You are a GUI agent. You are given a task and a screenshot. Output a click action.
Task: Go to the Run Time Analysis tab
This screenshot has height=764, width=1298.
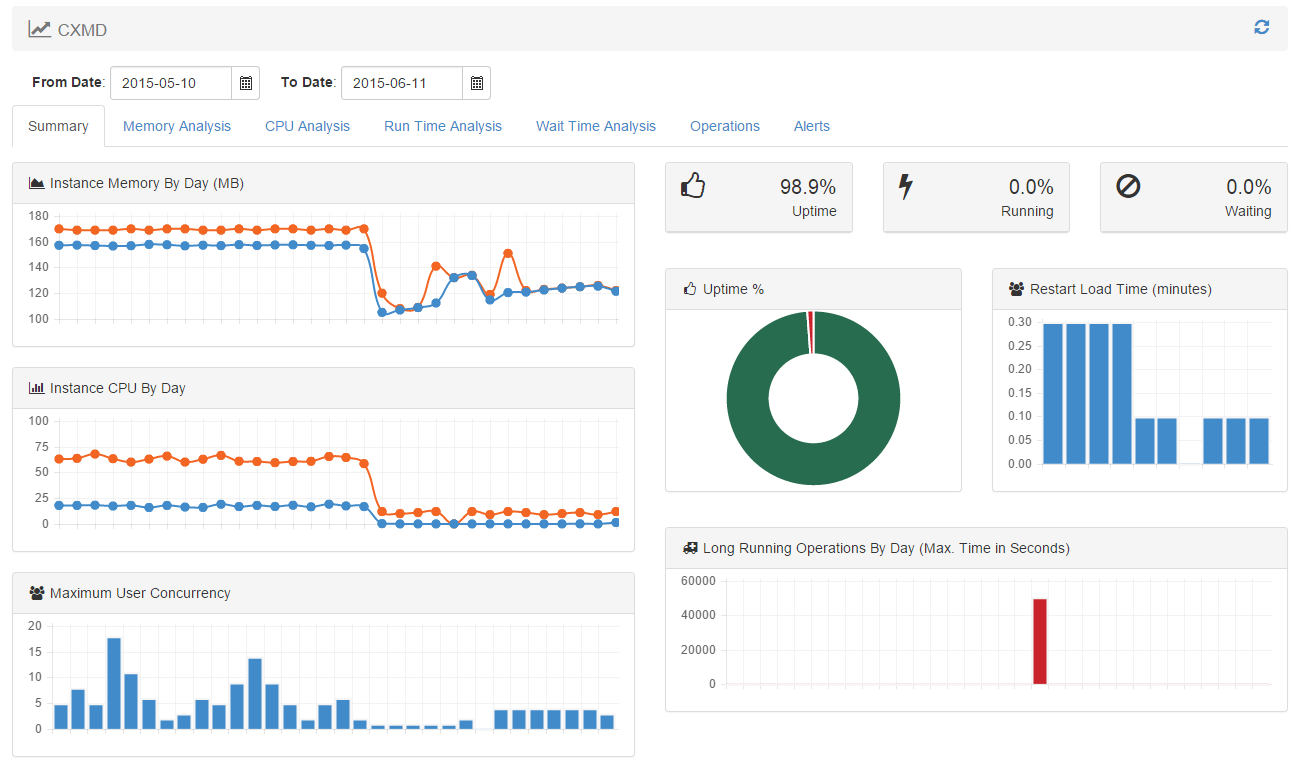pyautogui.click(x=443, y=126)
